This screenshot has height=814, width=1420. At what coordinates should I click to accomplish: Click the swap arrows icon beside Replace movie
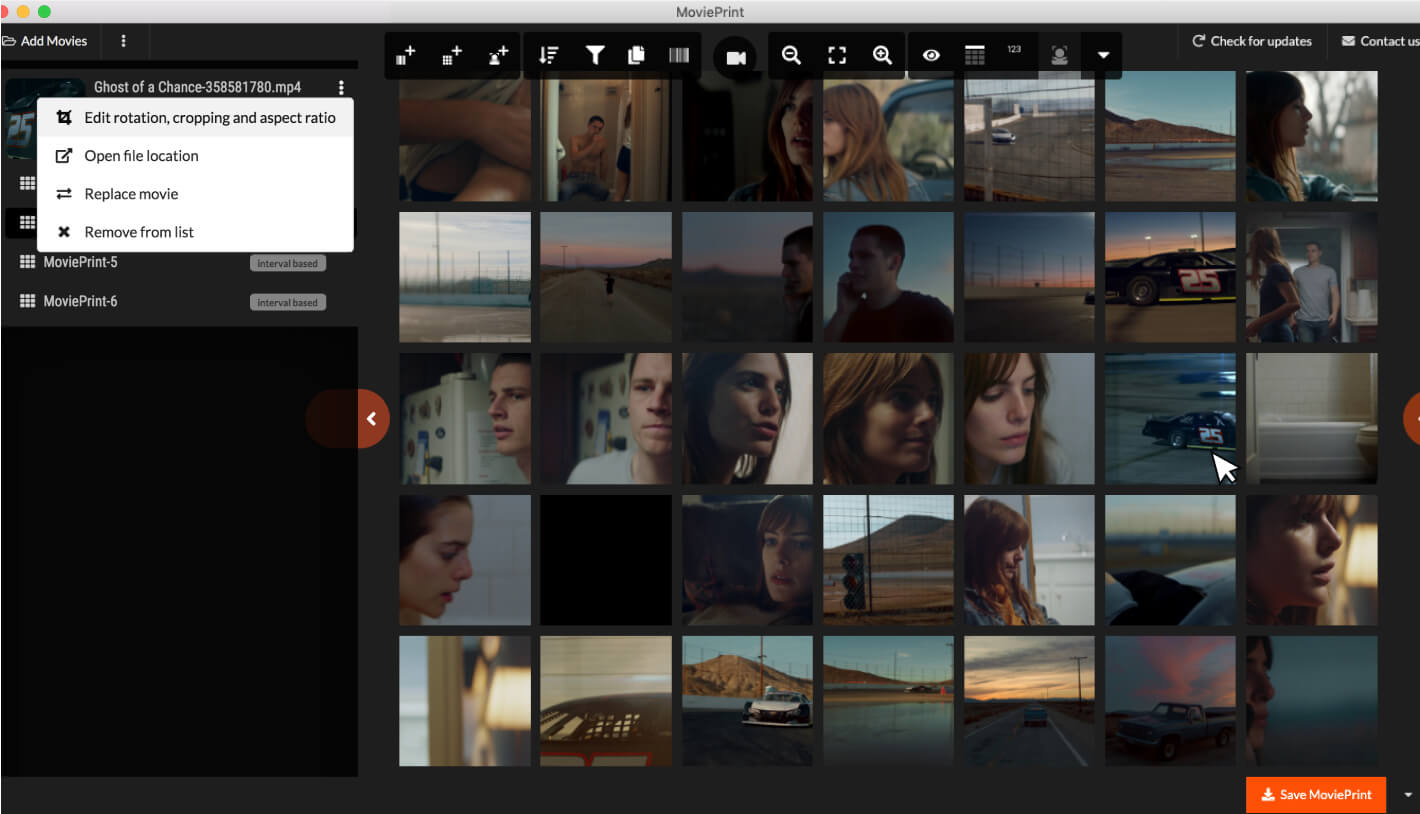pyautogui.click(x=64, y=194)
